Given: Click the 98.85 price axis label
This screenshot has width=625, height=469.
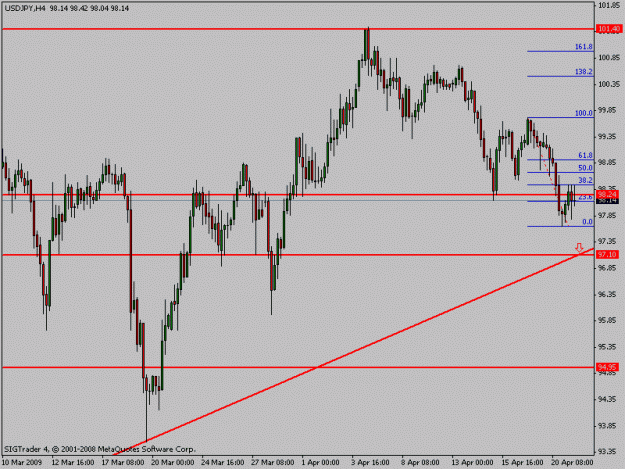Looking at the screenshot, I should tap(608, 163).
